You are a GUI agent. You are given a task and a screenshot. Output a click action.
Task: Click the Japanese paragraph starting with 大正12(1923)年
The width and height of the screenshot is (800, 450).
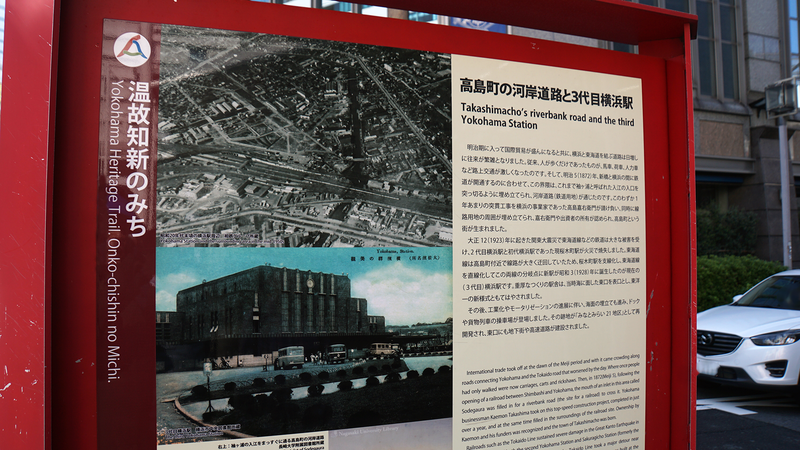[x=551, y=267]
